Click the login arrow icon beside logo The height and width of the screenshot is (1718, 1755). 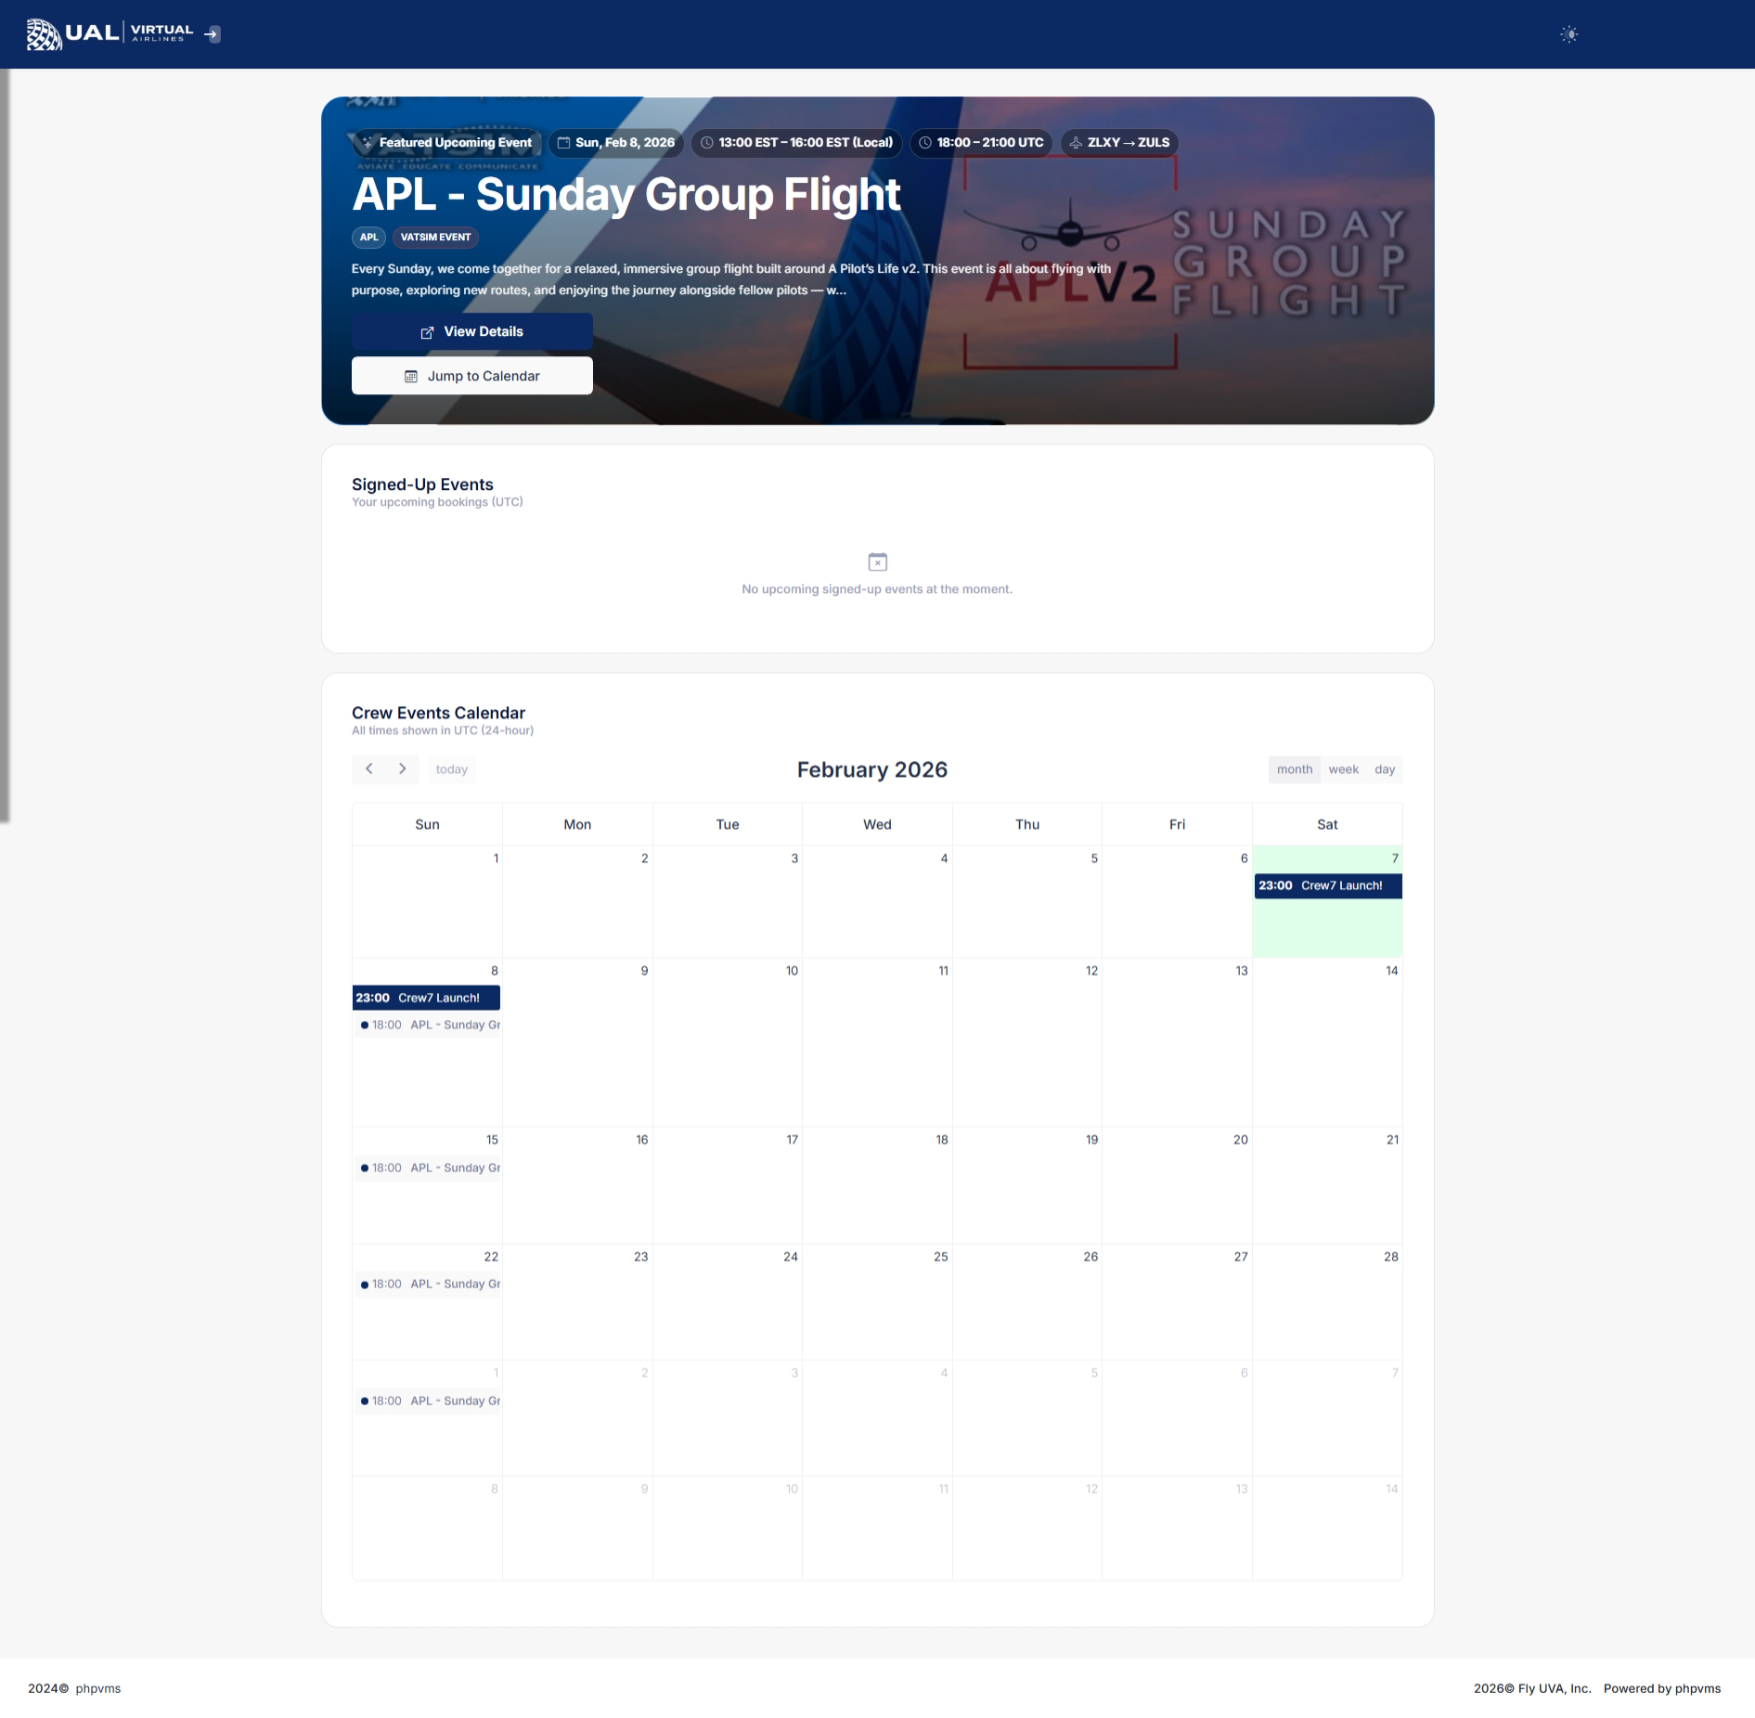212,34
